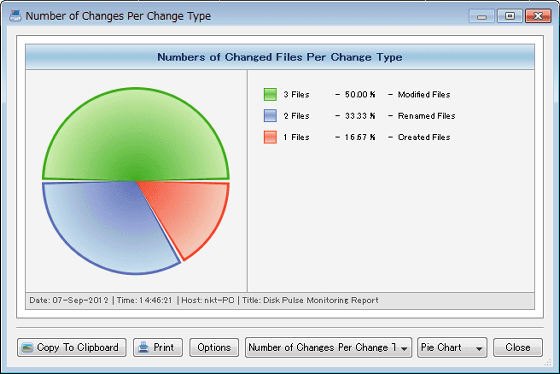
Task: Click the 'Modified Files' label
Action: point(424,94)
